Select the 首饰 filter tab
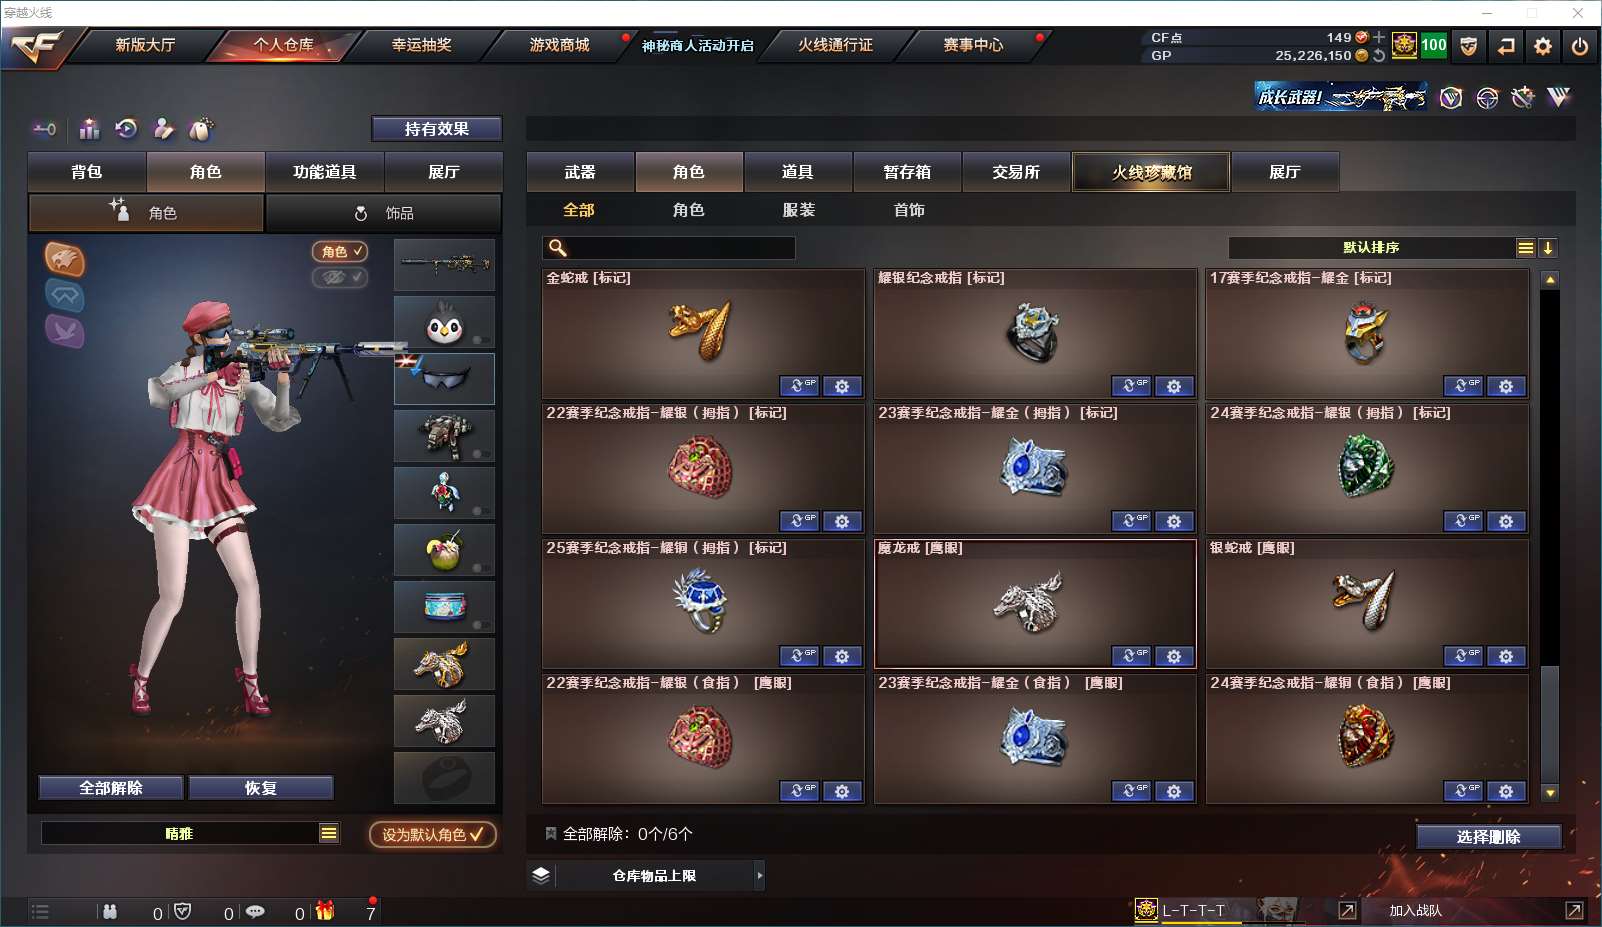 click(x=909, y=210)
